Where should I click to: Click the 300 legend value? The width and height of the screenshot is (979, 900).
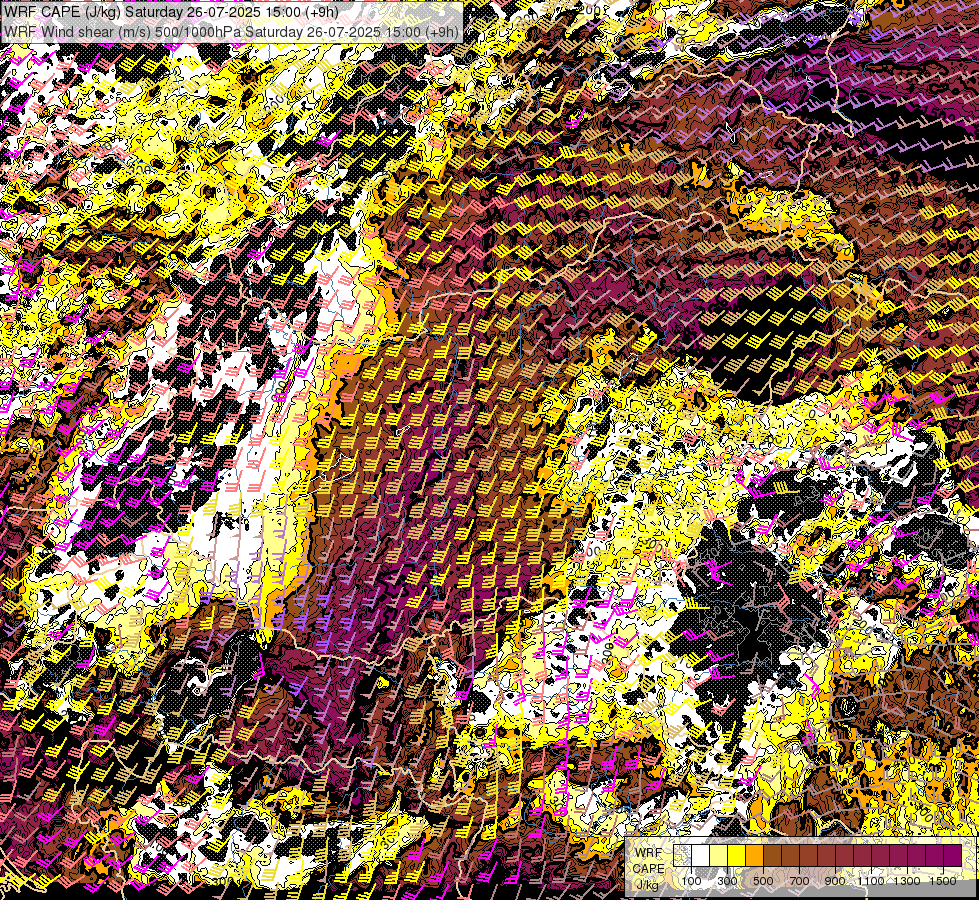(727, 881)
